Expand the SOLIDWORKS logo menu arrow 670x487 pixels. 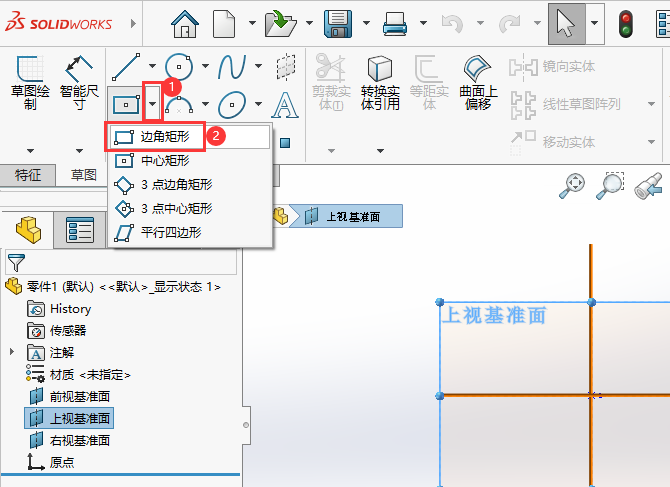133,23
